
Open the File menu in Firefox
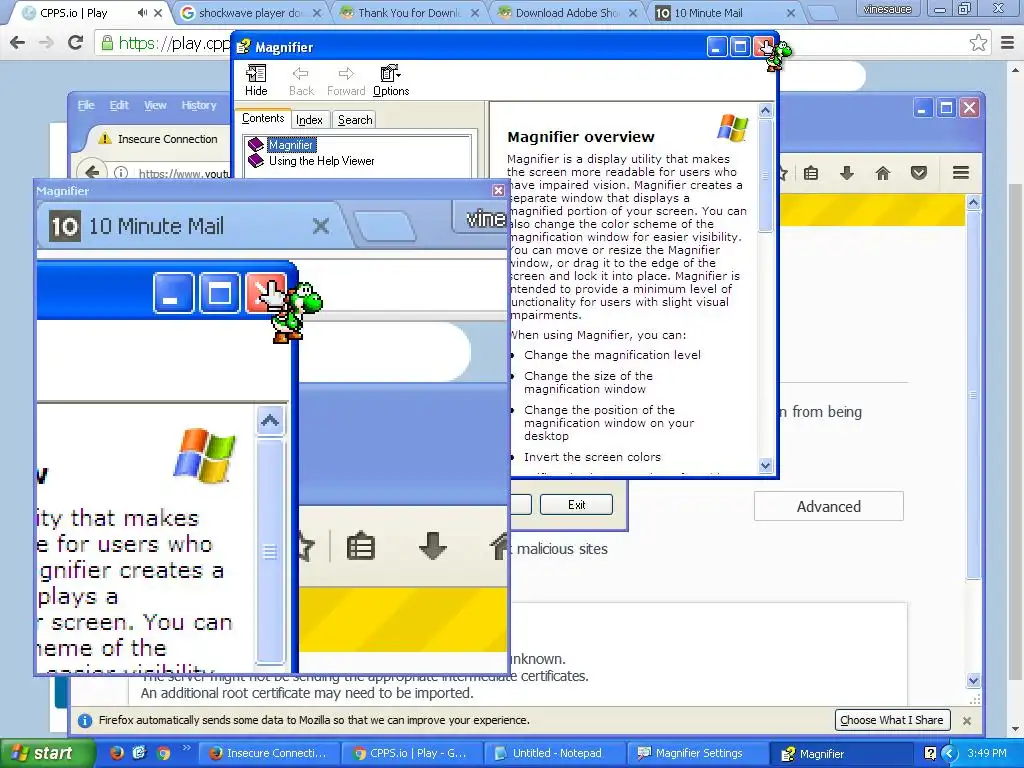click(86, 105)
